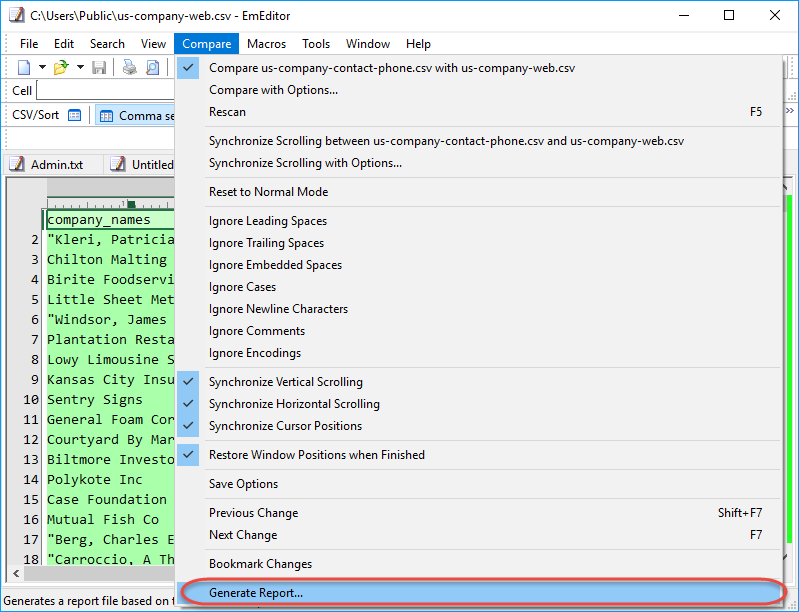
Task: Click the "Mutual Fish Co" row
Action: pos(110,519)
